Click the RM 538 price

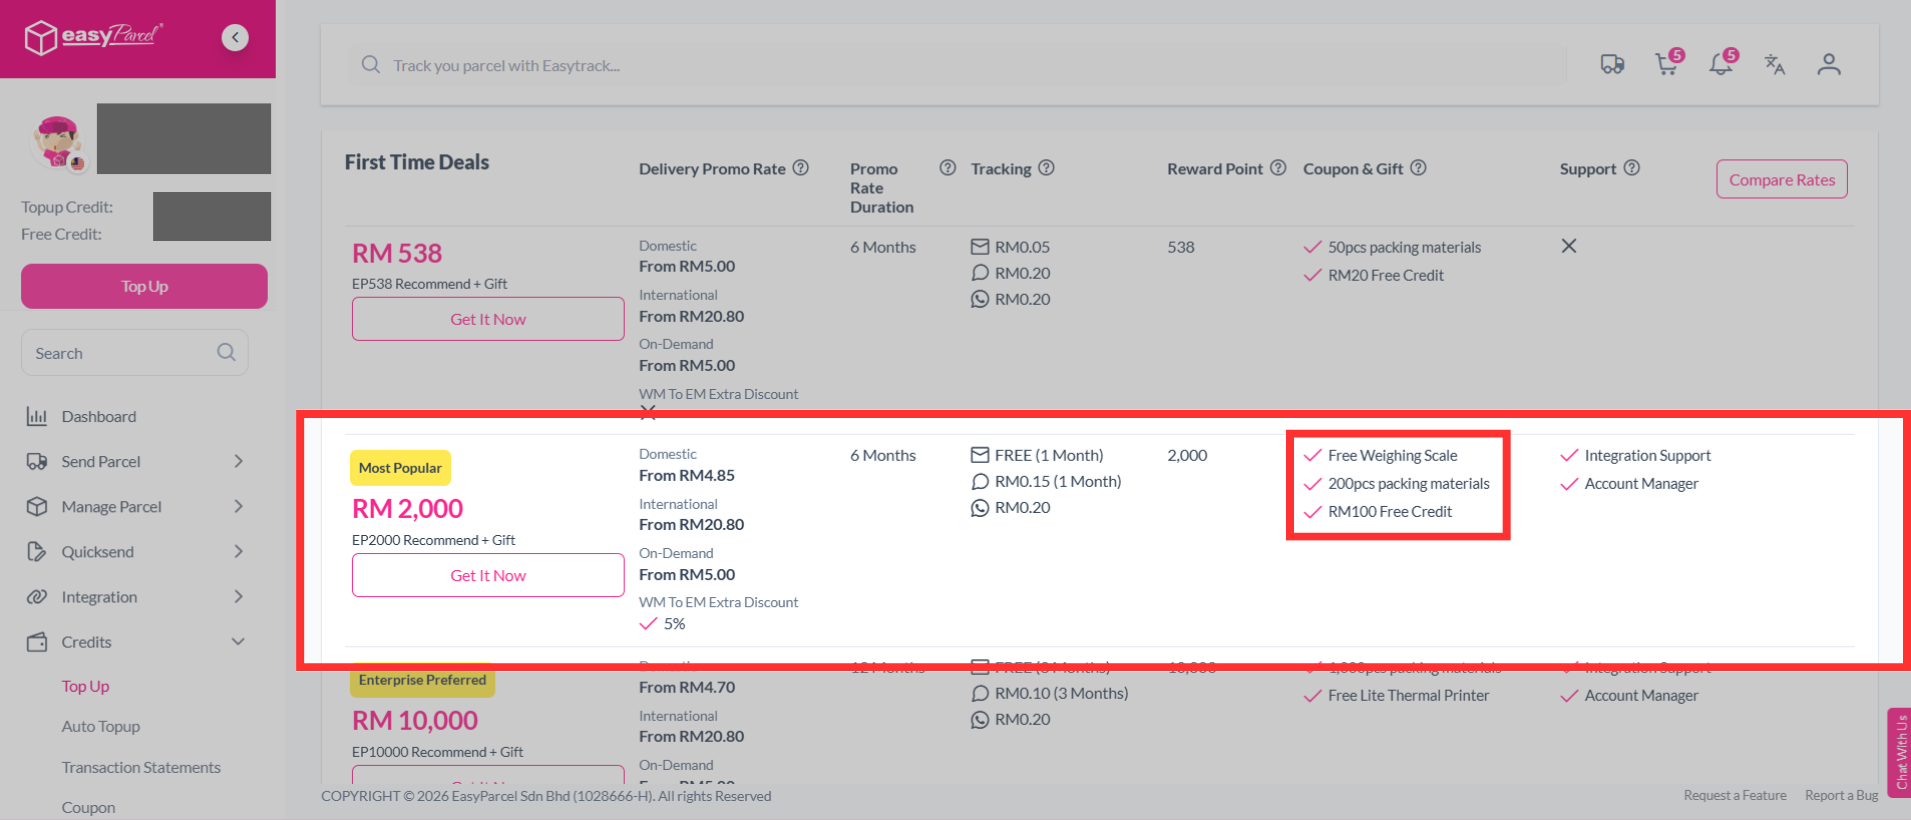[397, 253]
